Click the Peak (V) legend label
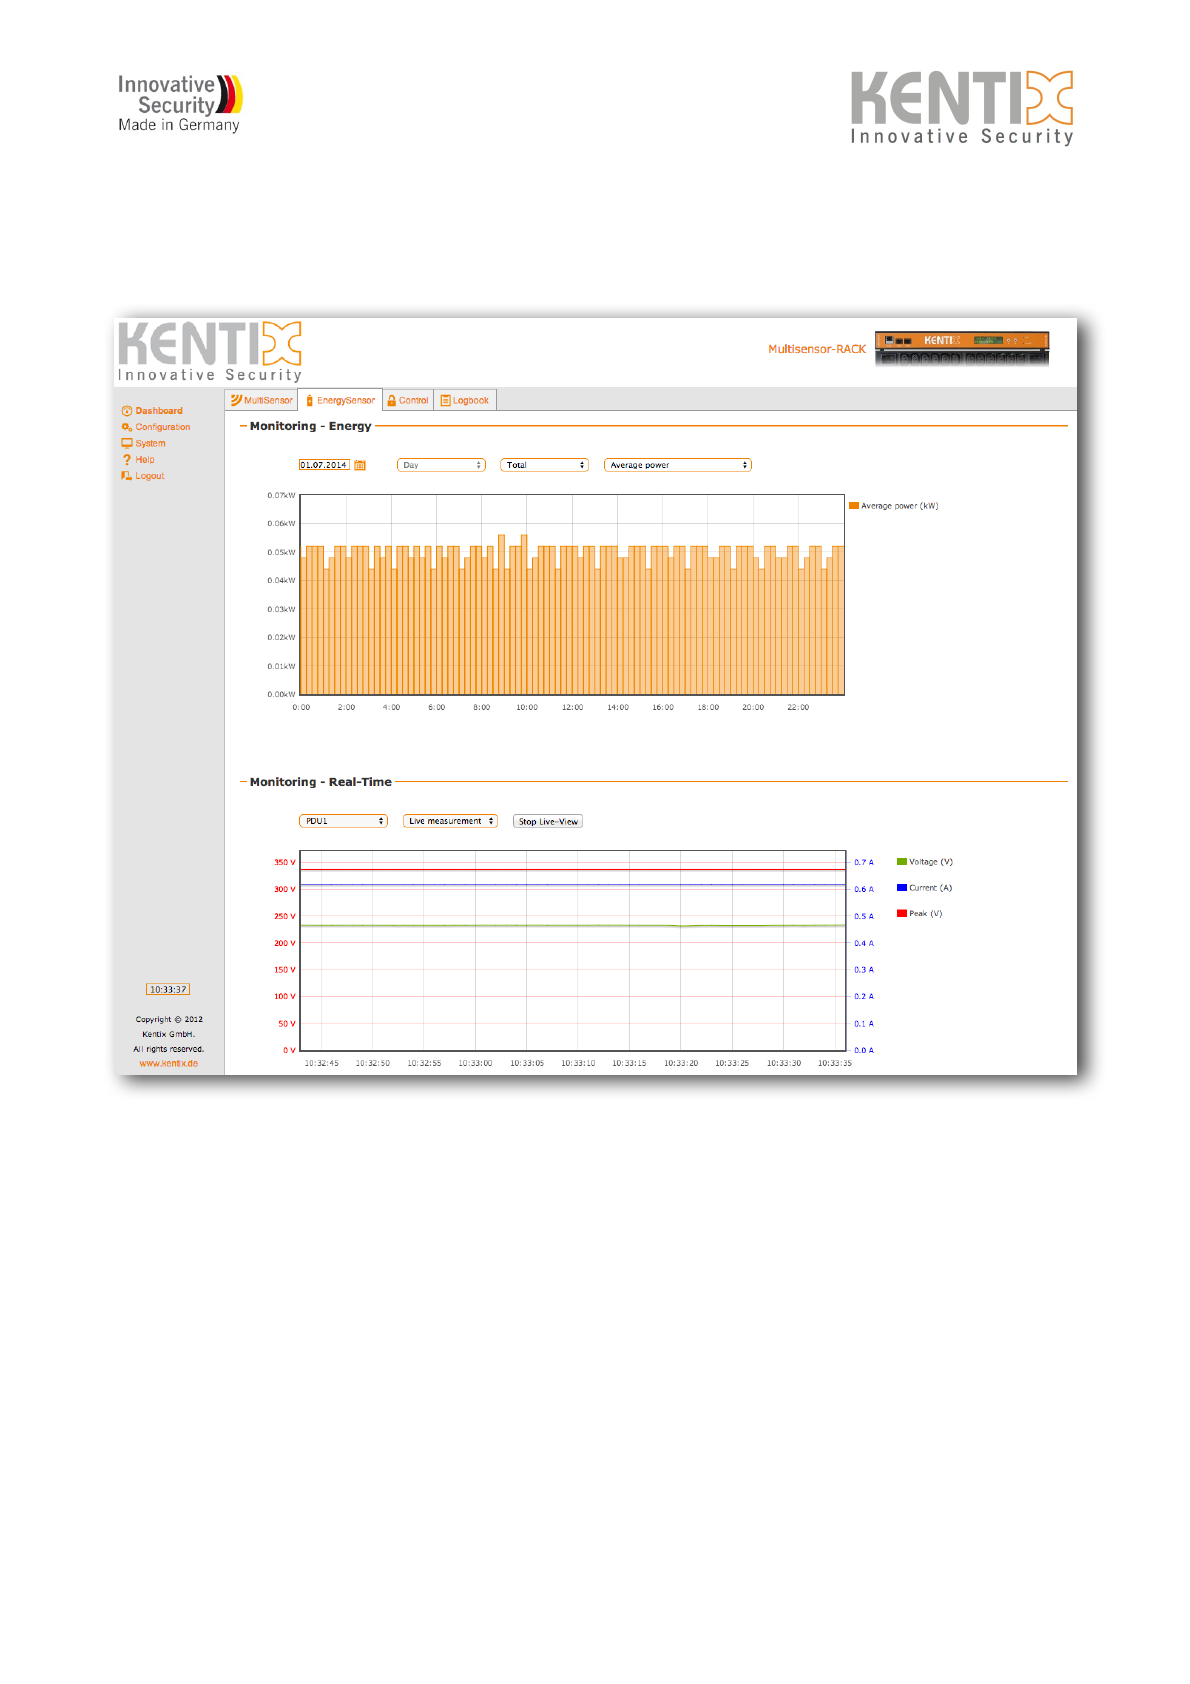 [x=926, y=914]
